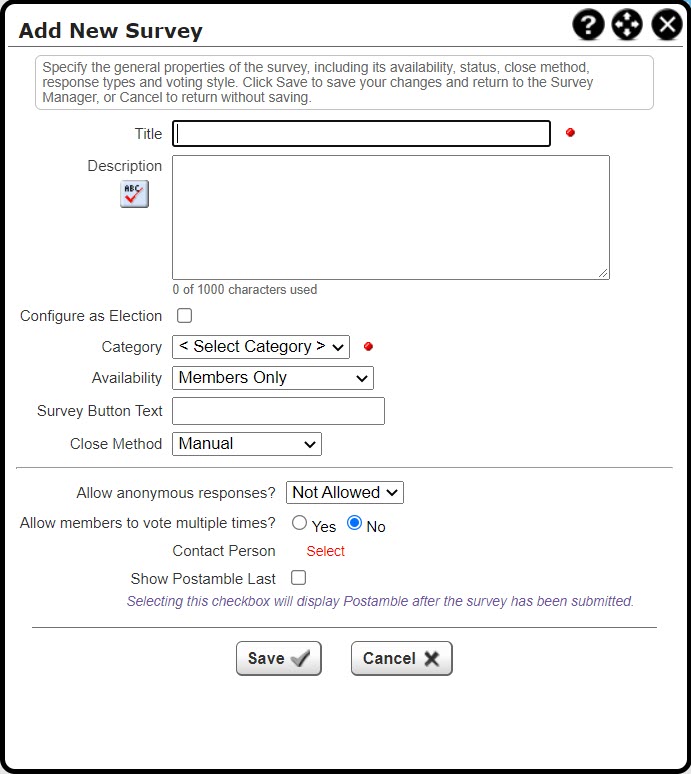
Task: Enable Configure as Election checkbox
Action: (185, 315)
